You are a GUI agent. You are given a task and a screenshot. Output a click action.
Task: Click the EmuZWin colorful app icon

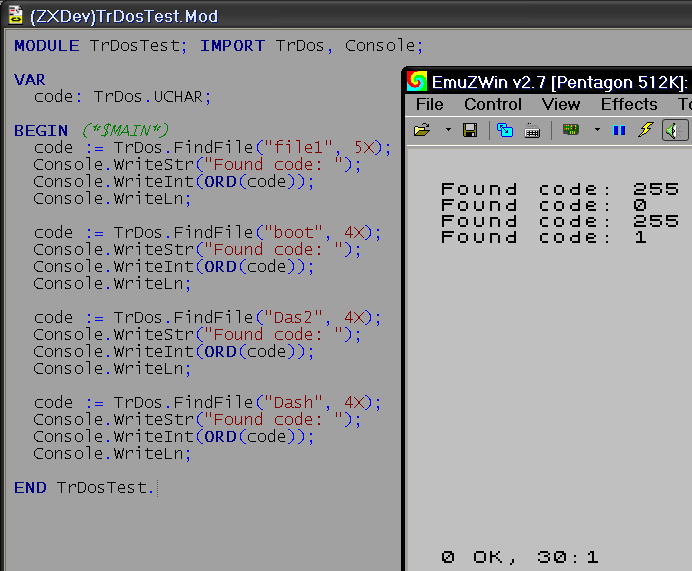coord(417,81)
